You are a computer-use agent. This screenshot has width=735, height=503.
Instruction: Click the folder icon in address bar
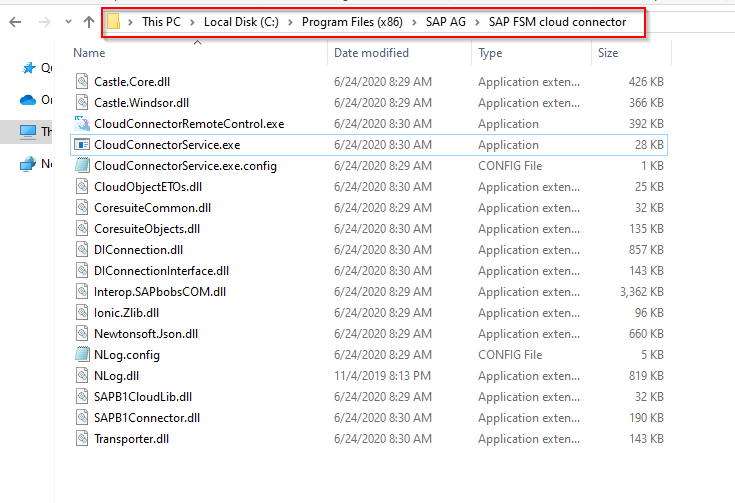click(x=113, y=22)
